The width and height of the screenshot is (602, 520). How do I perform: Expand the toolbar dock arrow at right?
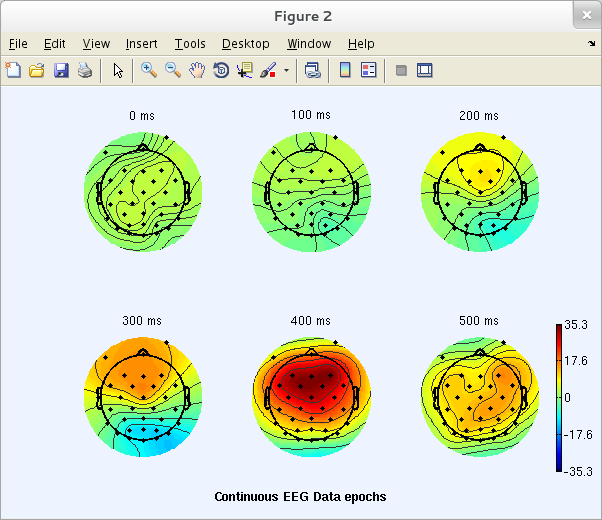tap(591, 44)
